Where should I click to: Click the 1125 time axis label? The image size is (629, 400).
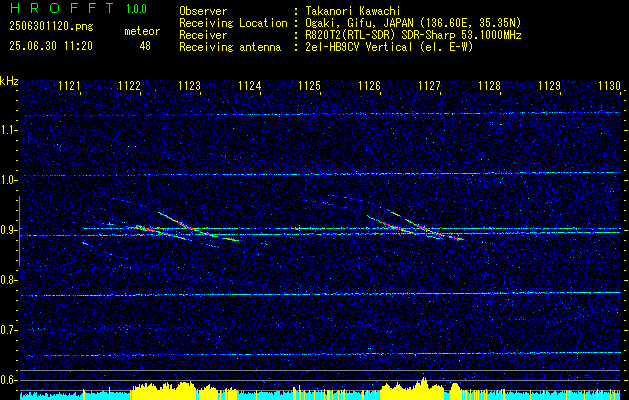click(310, 86)
